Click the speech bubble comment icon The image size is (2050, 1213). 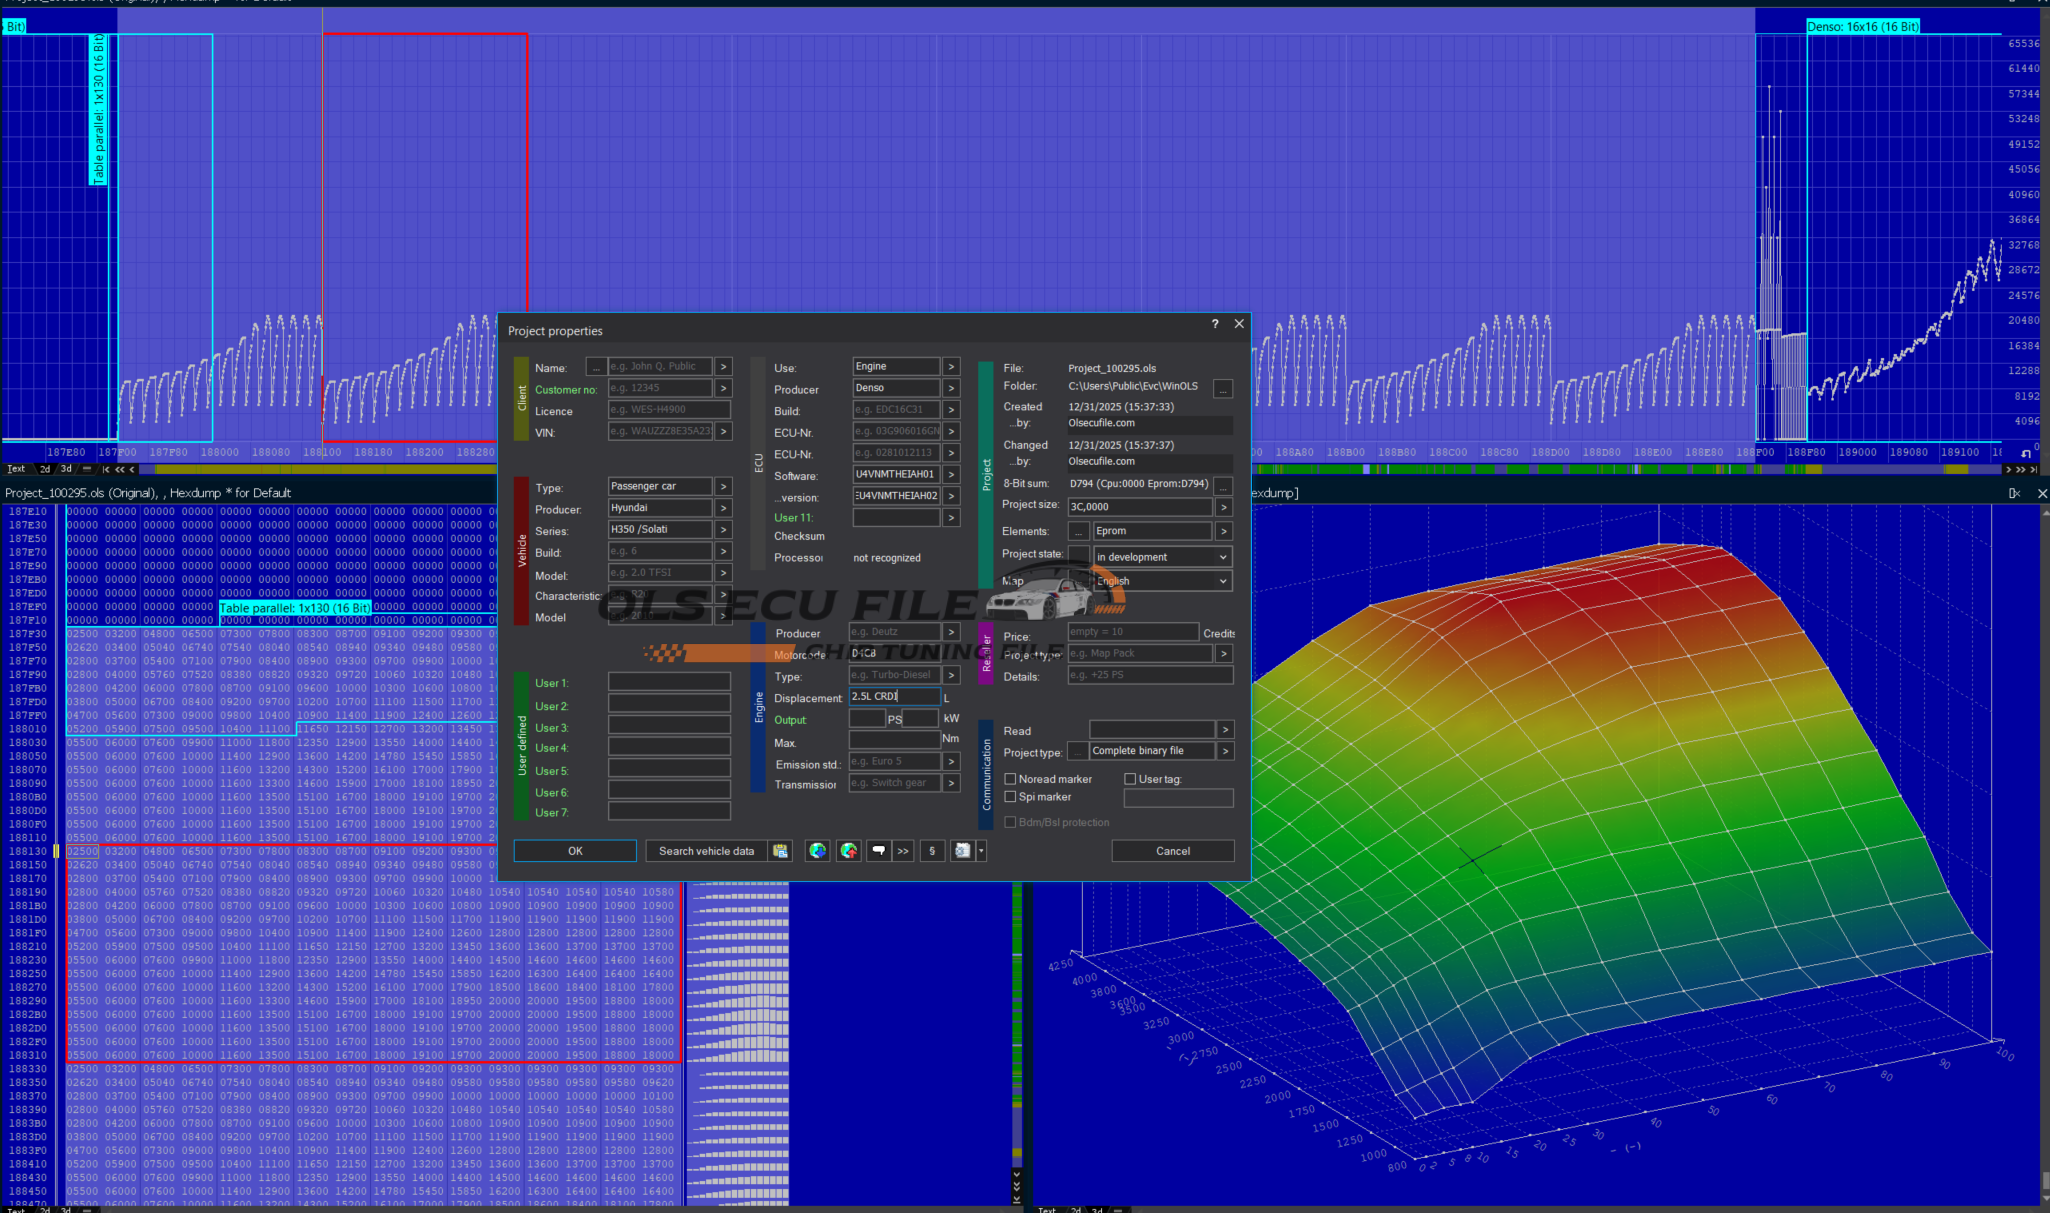coord(878,851)
